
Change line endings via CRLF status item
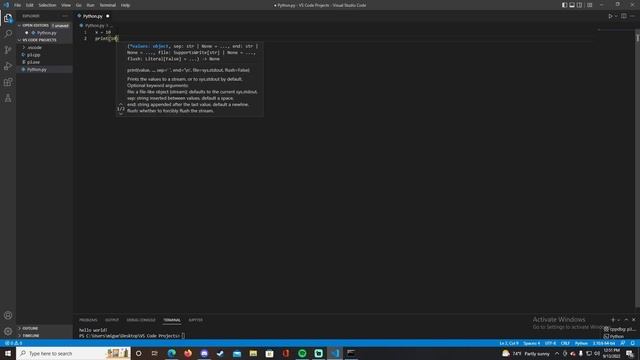pyautogui.click(x=565, y=343)
